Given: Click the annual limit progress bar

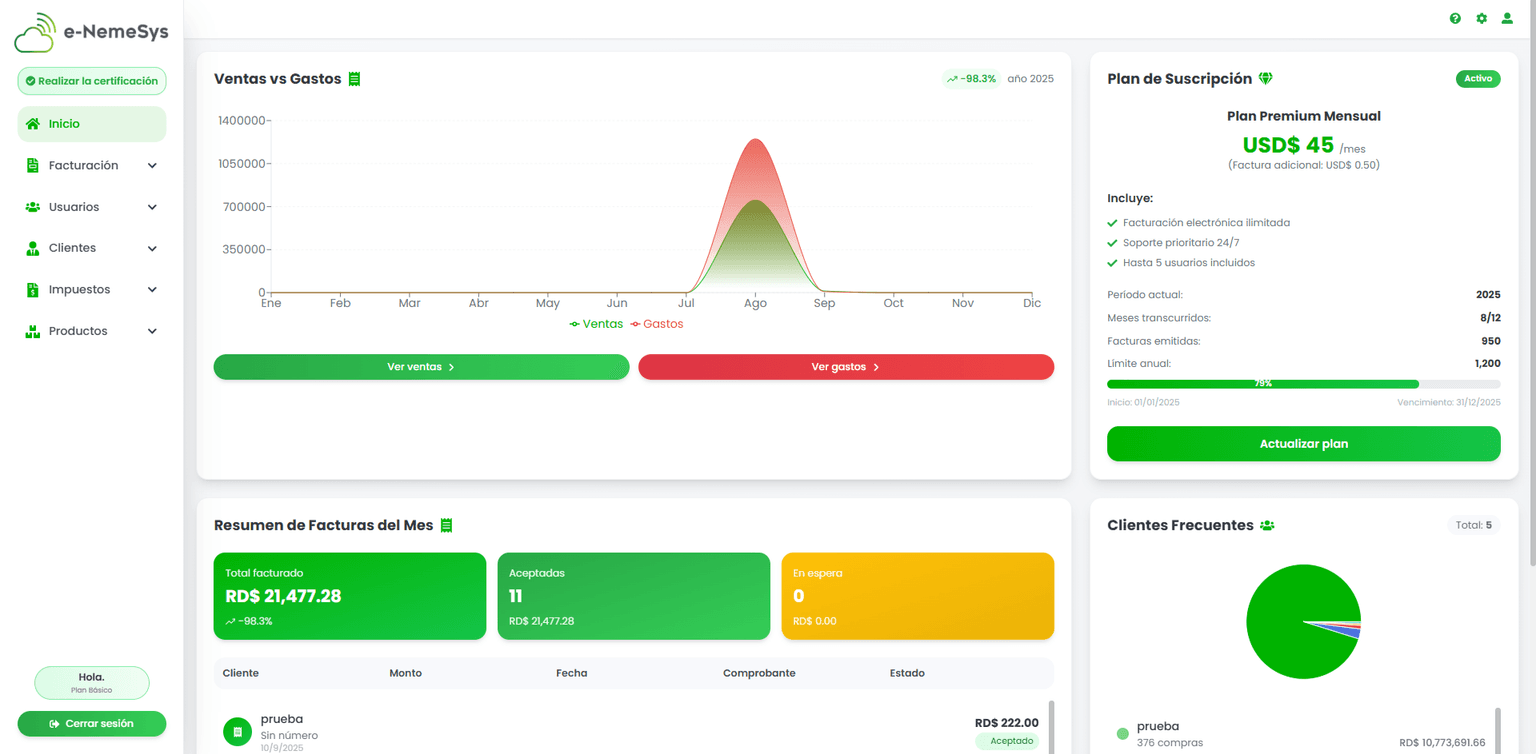Looking at the screenshot, I should pyautogui.click(x=1303, y=384).
